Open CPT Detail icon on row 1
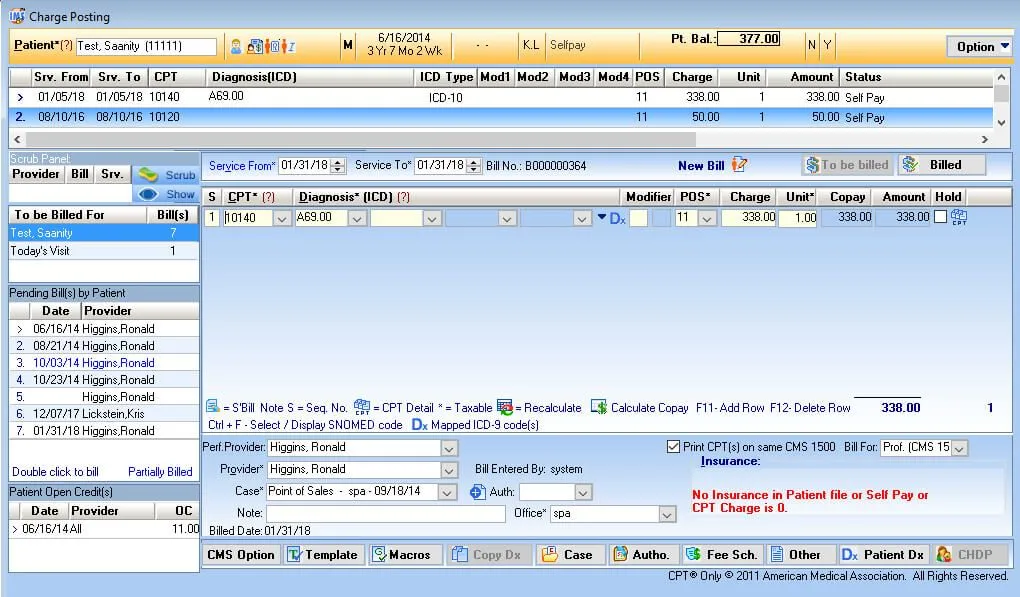Screen dimensions: 1020x597 (959, 217)
